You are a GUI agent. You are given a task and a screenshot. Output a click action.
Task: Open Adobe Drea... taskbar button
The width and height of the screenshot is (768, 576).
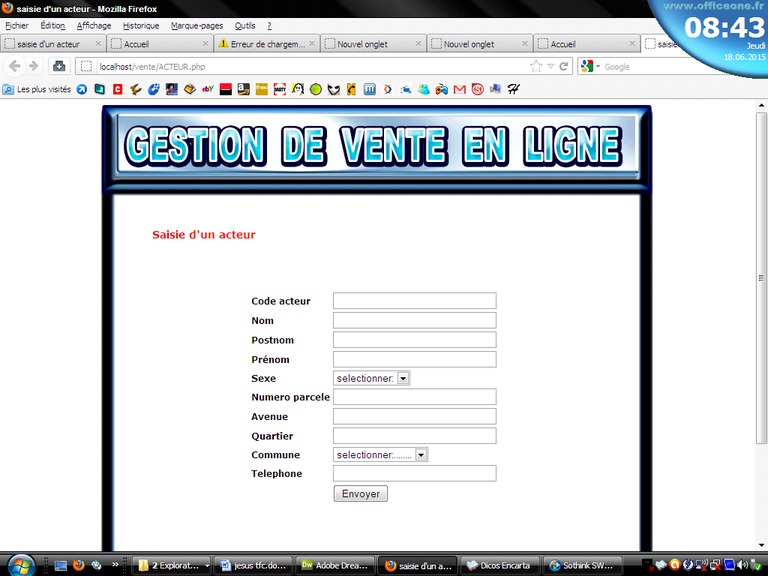tap(336, 565)
